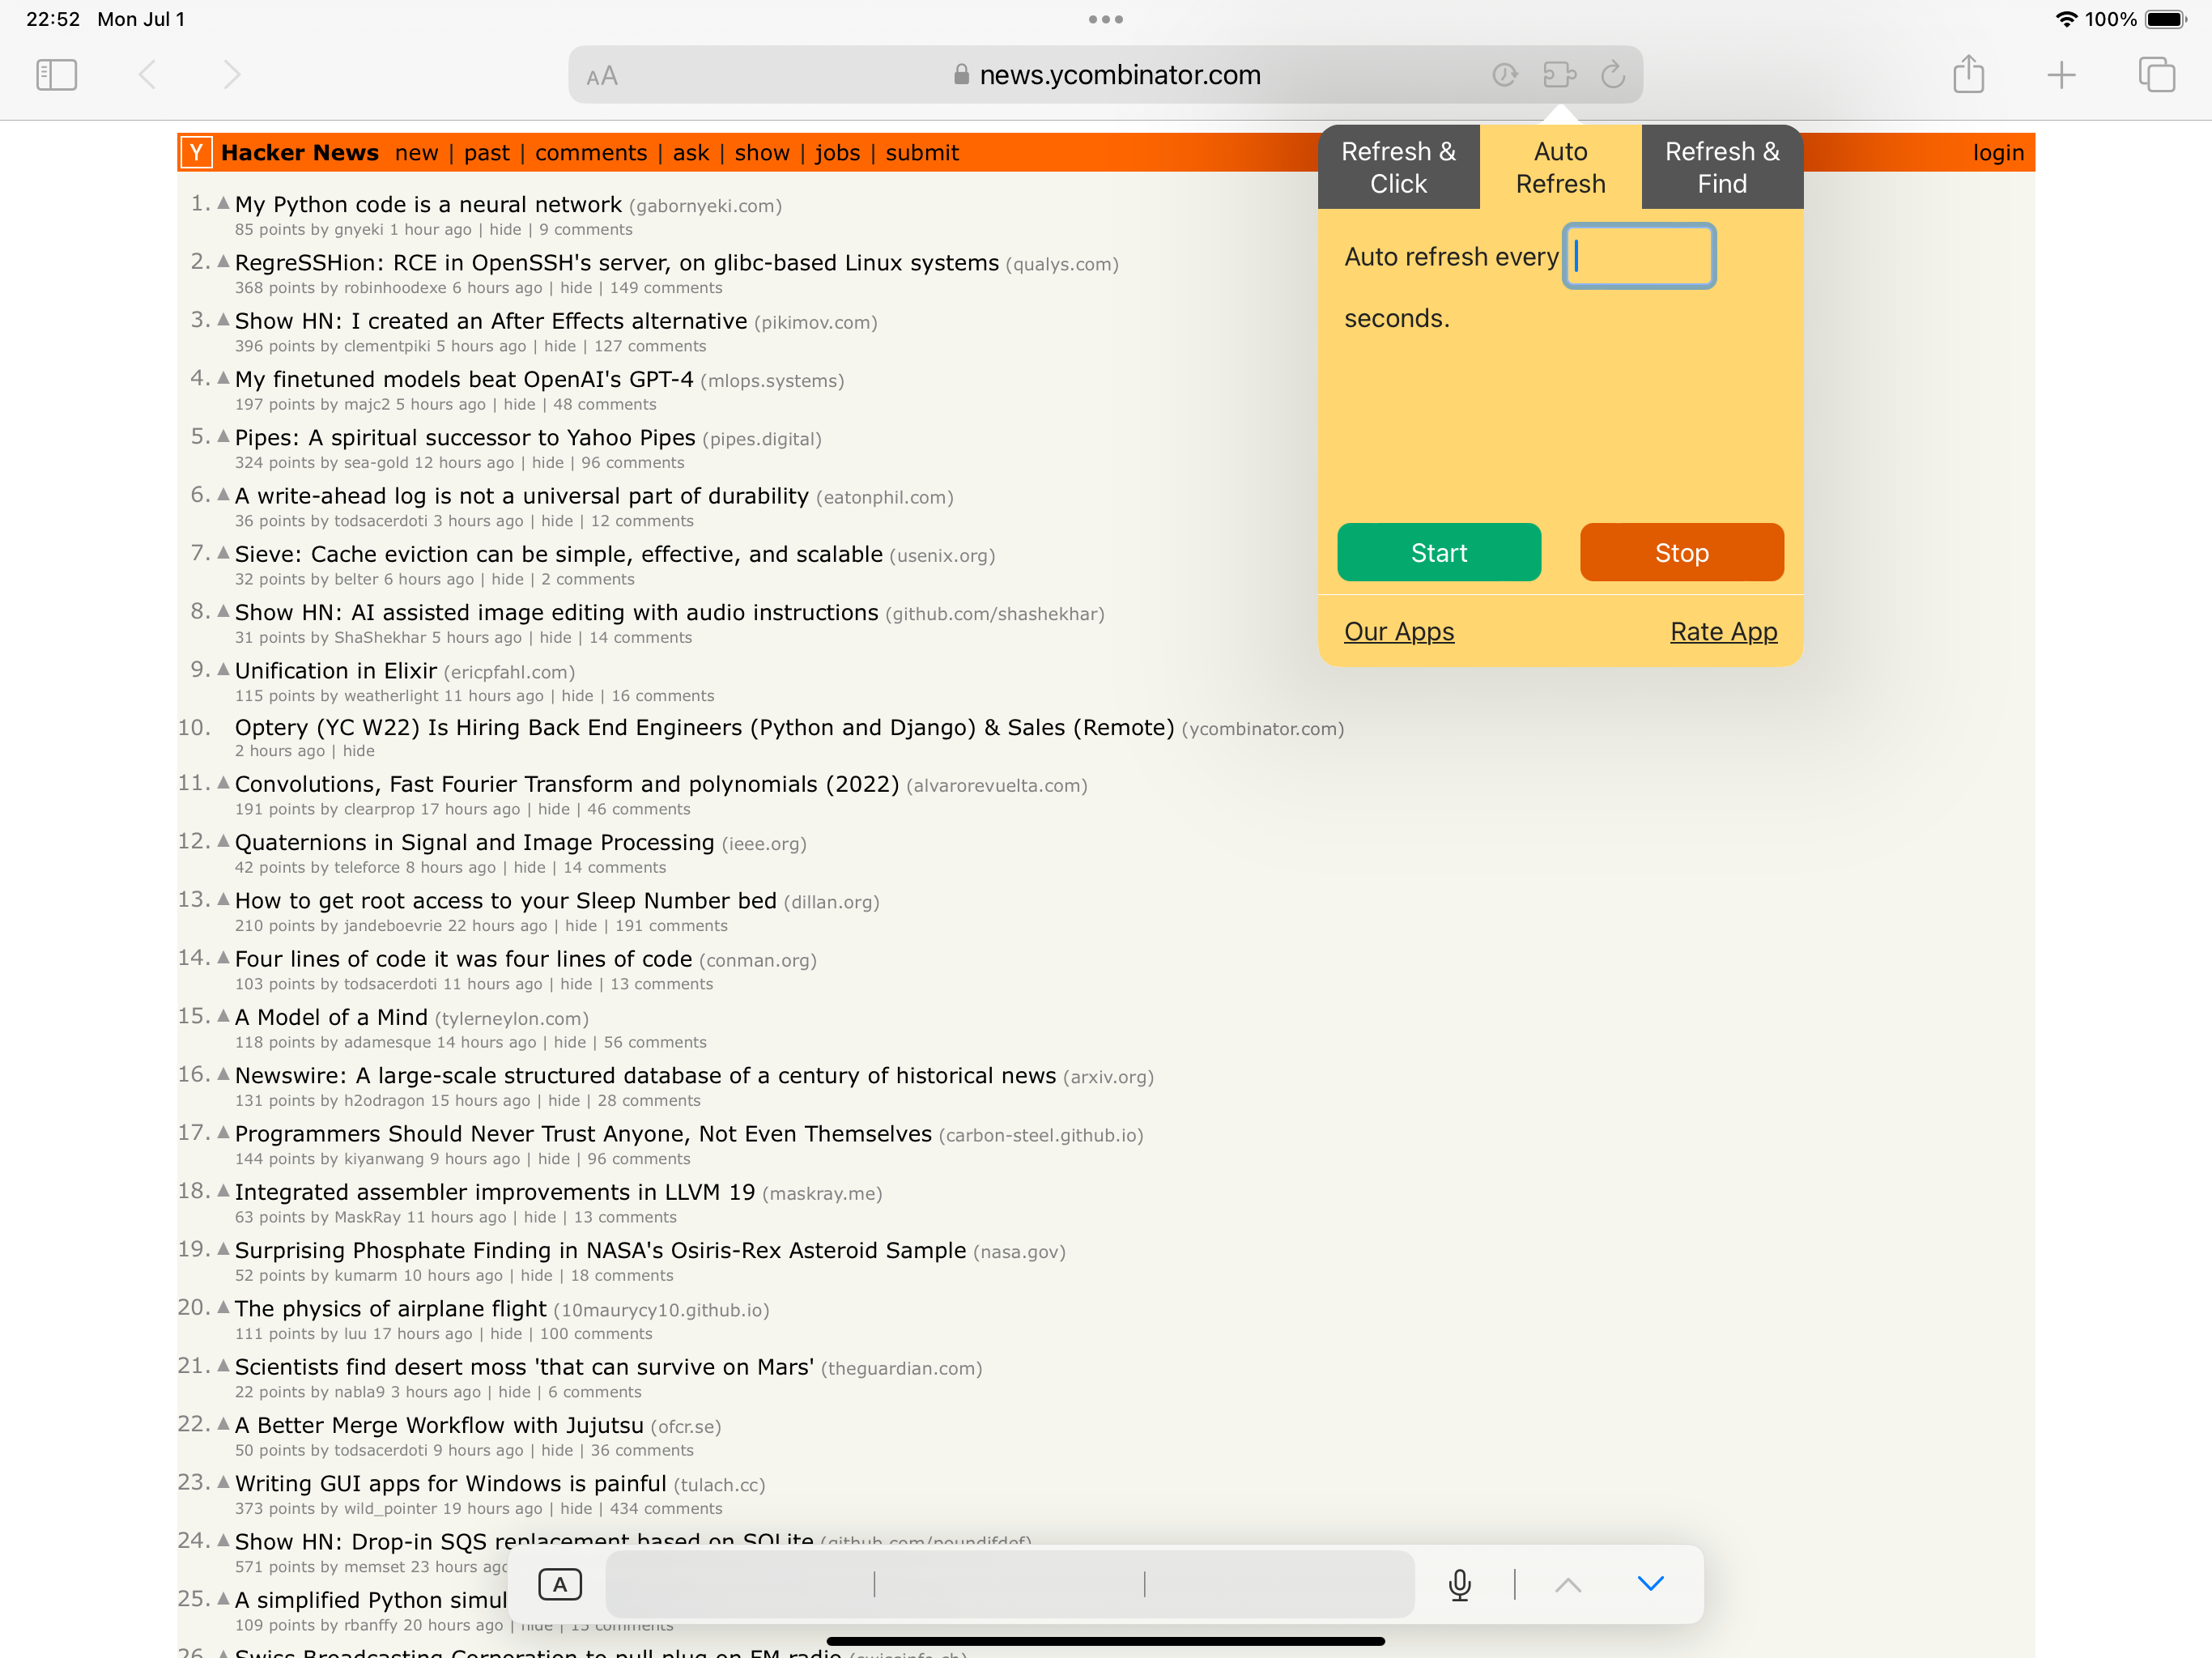Tap the battery indicator in status bar

tap(2166, 19)
